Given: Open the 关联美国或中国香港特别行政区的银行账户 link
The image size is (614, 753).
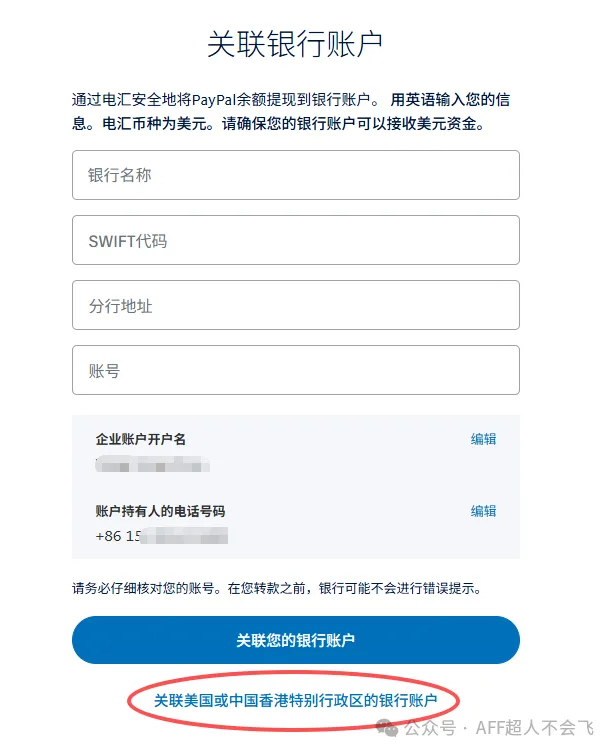Looking at the screenshot, I should (295, 701).
